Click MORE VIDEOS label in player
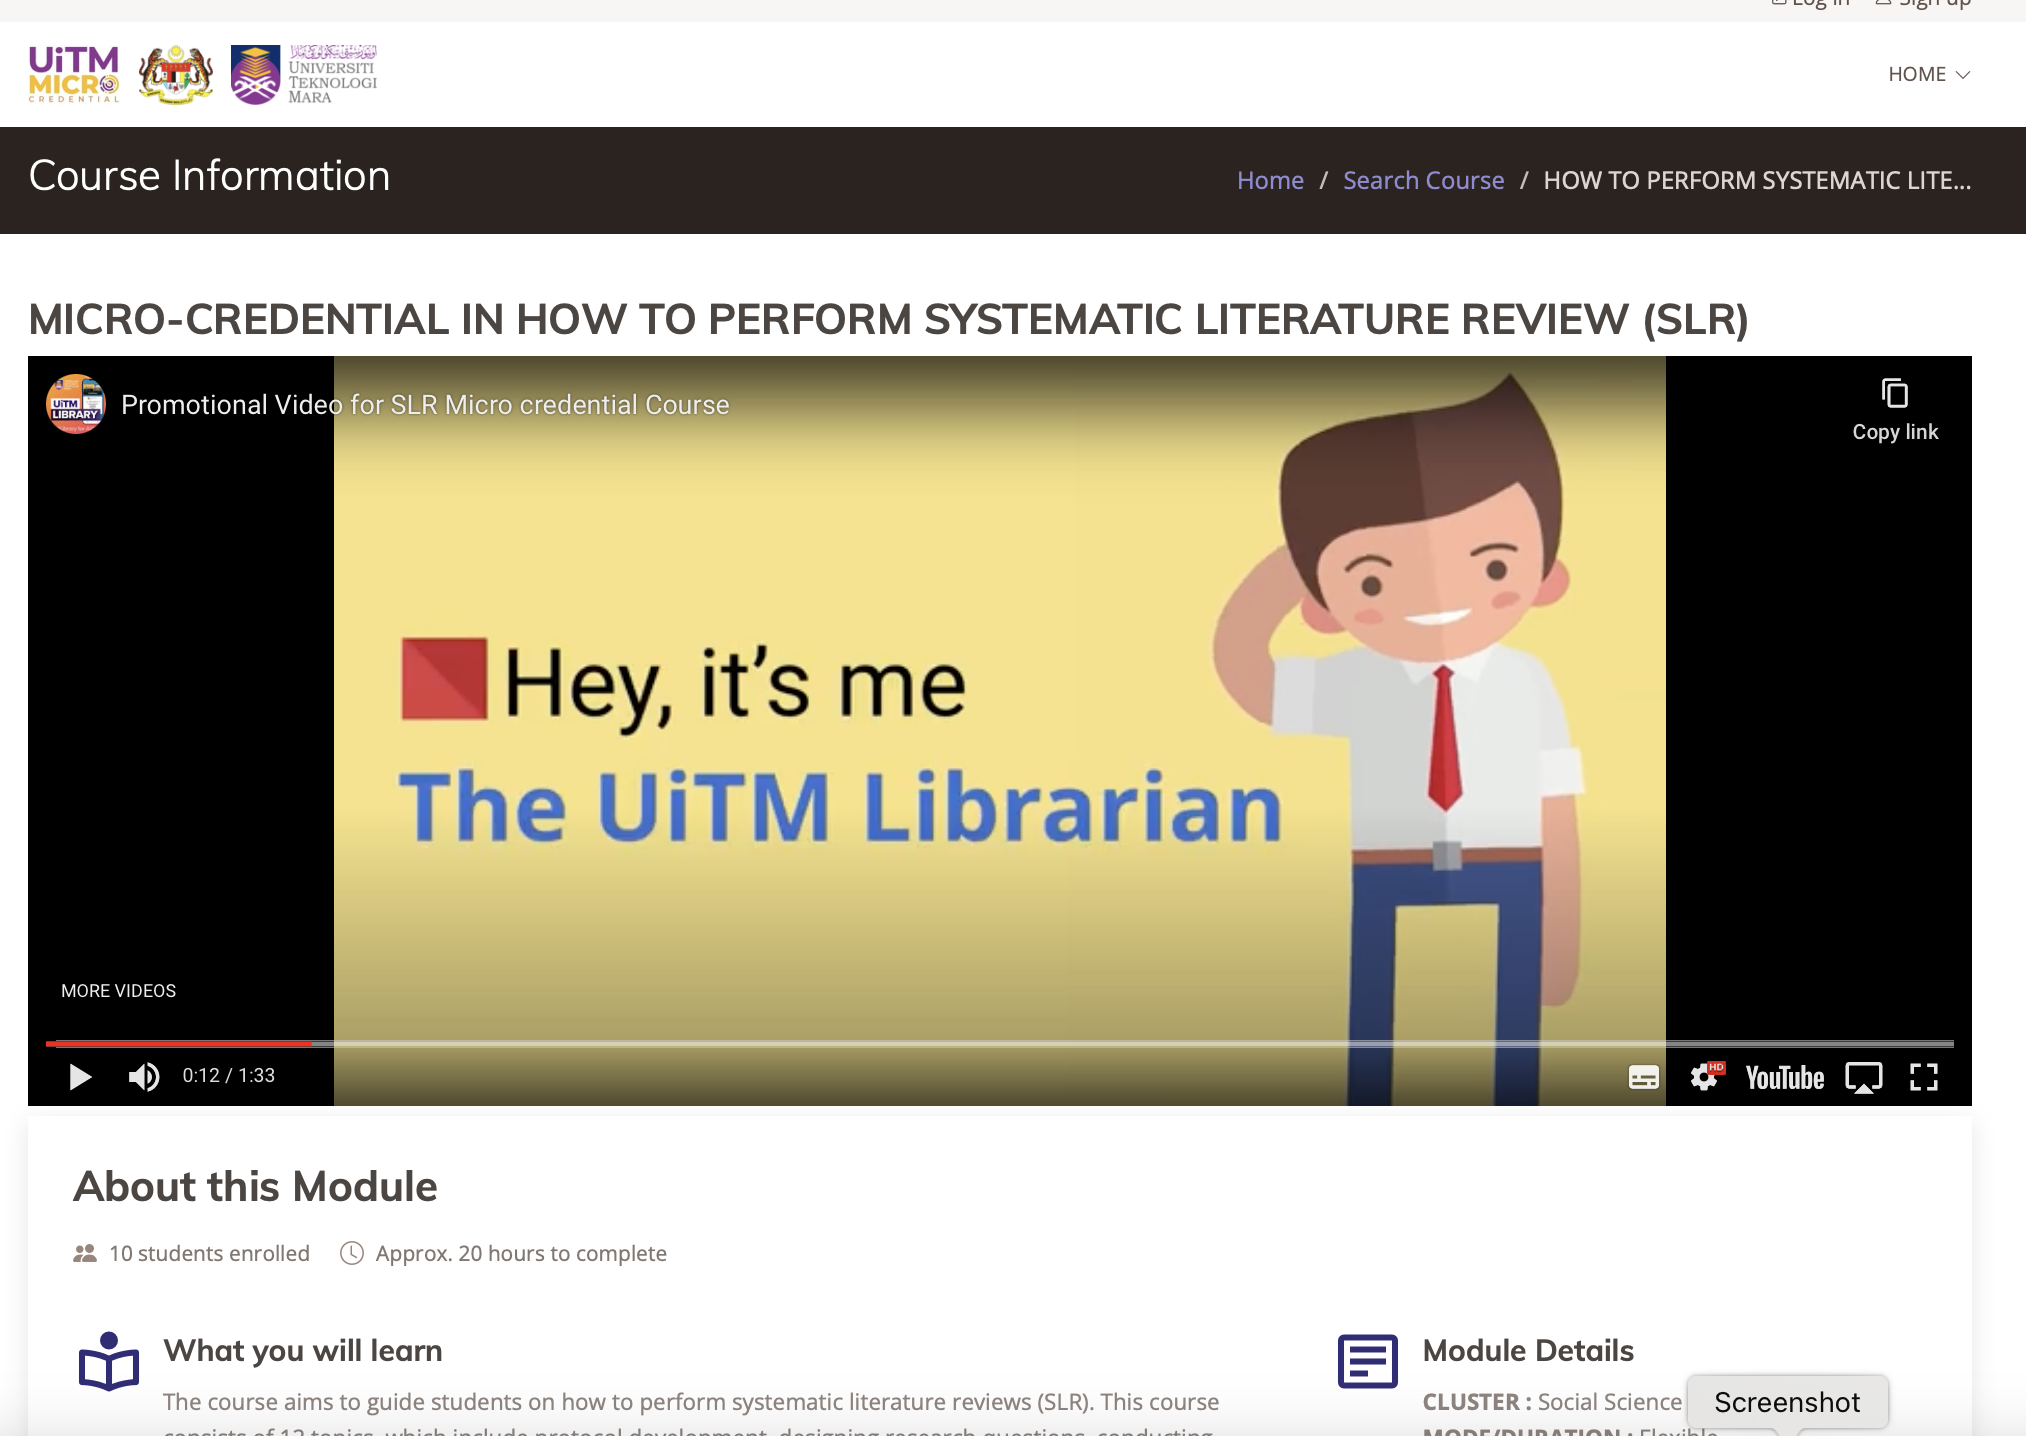 [118, 990]
